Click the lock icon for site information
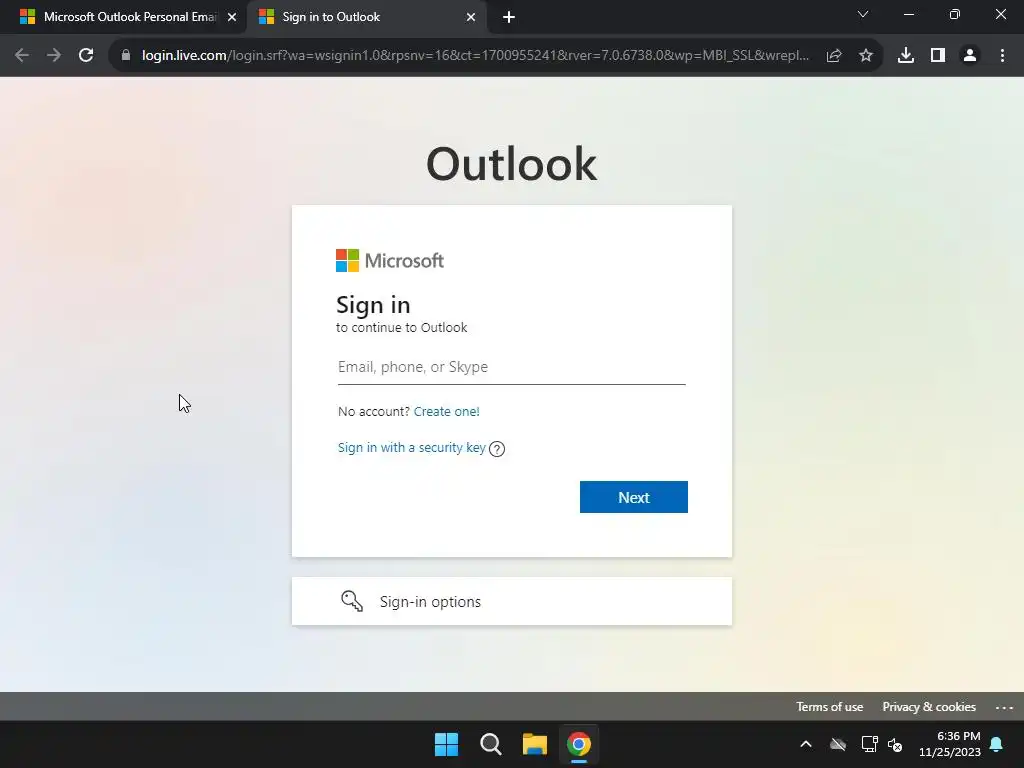 pyautogui.click(x=126, y=56)
